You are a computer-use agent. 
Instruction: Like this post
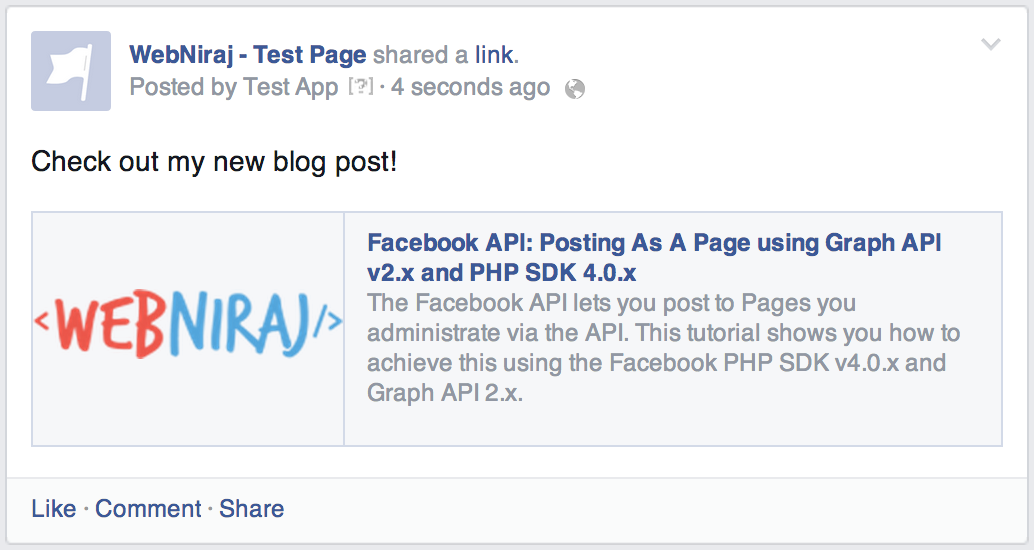[x=53, y=508]
